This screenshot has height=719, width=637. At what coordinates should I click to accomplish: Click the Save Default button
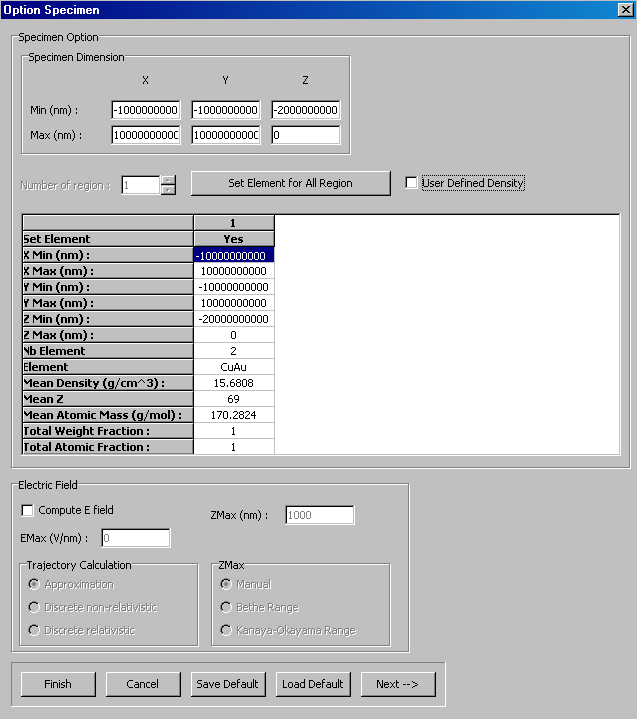[x=229, y=684]
